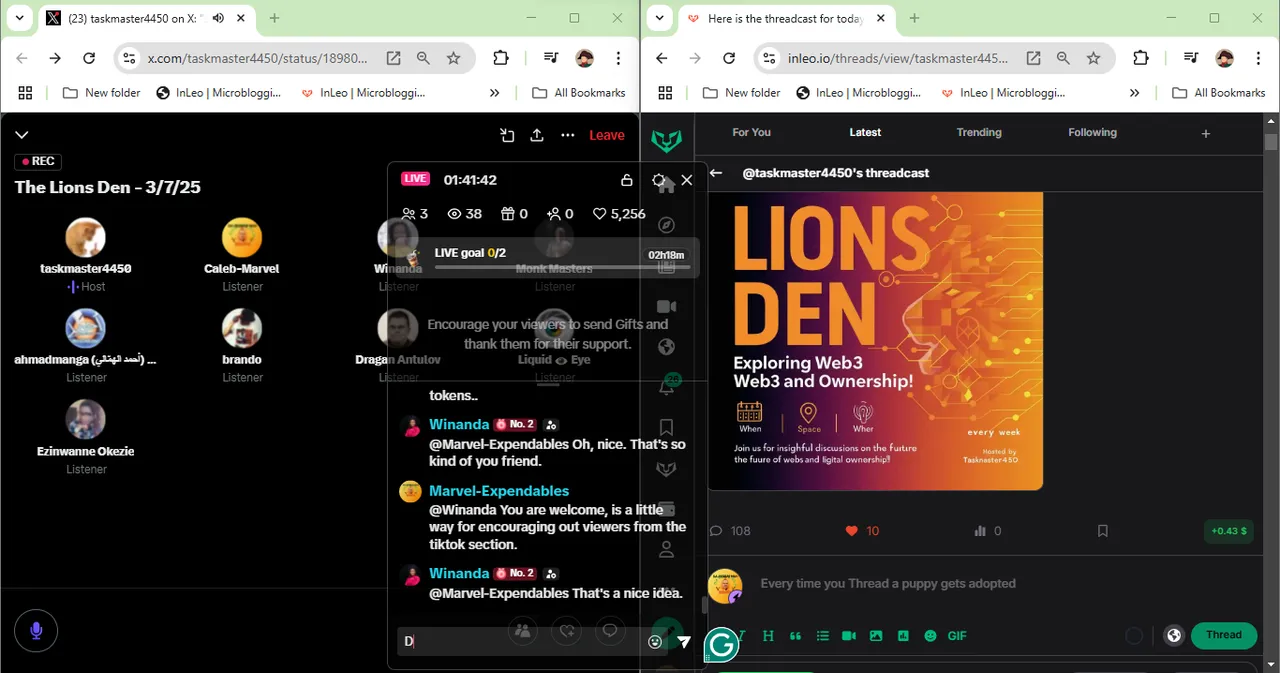Add a video to the thread
Screen dimensions: 1280x673
(x=849, y=636)
